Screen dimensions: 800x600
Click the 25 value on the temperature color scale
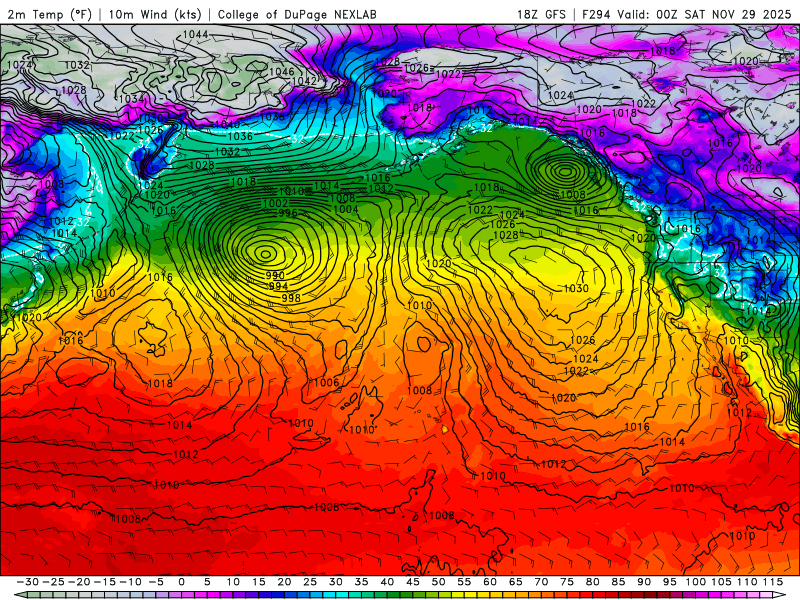tap(310, 582)
